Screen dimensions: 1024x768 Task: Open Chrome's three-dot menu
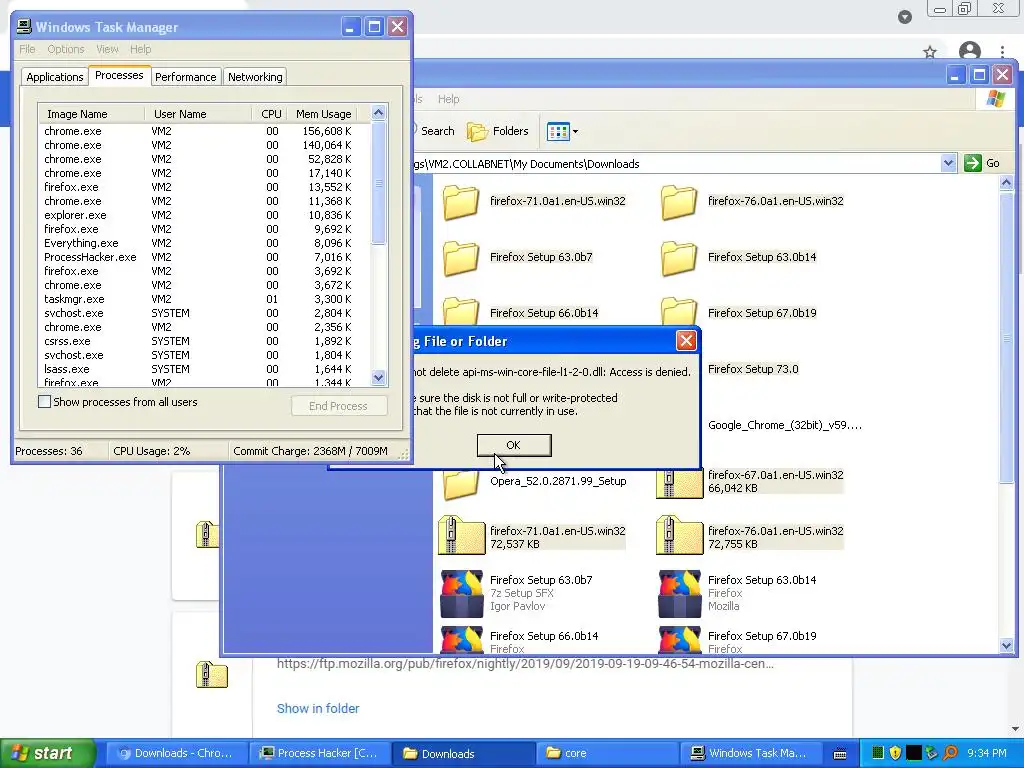pyautogui.click(x=1002, y=52)
